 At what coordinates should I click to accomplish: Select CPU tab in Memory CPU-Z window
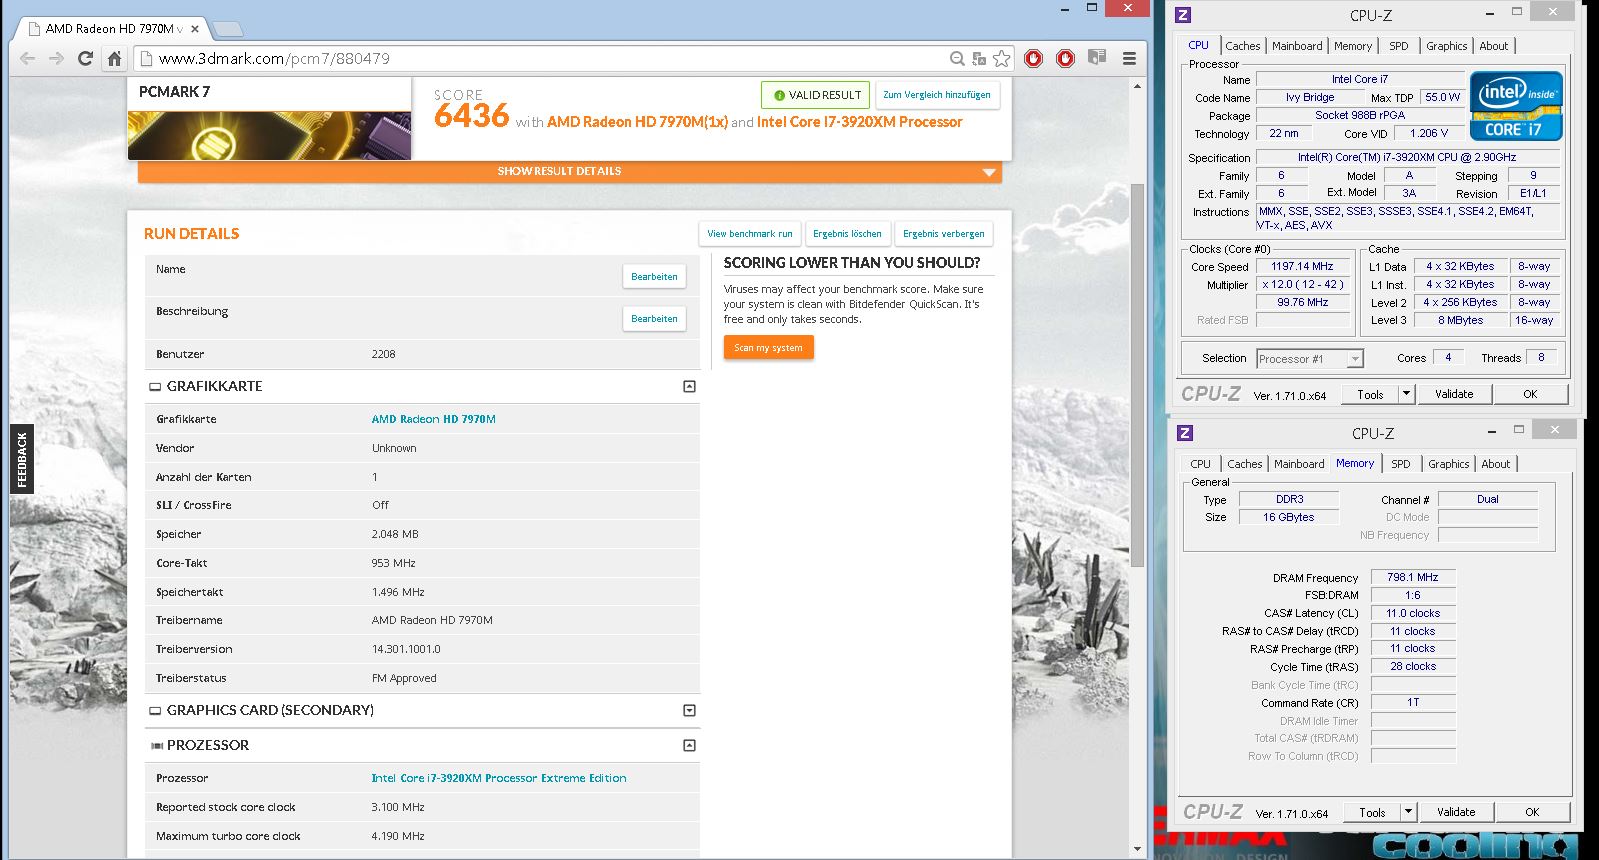pos(1201,464)
